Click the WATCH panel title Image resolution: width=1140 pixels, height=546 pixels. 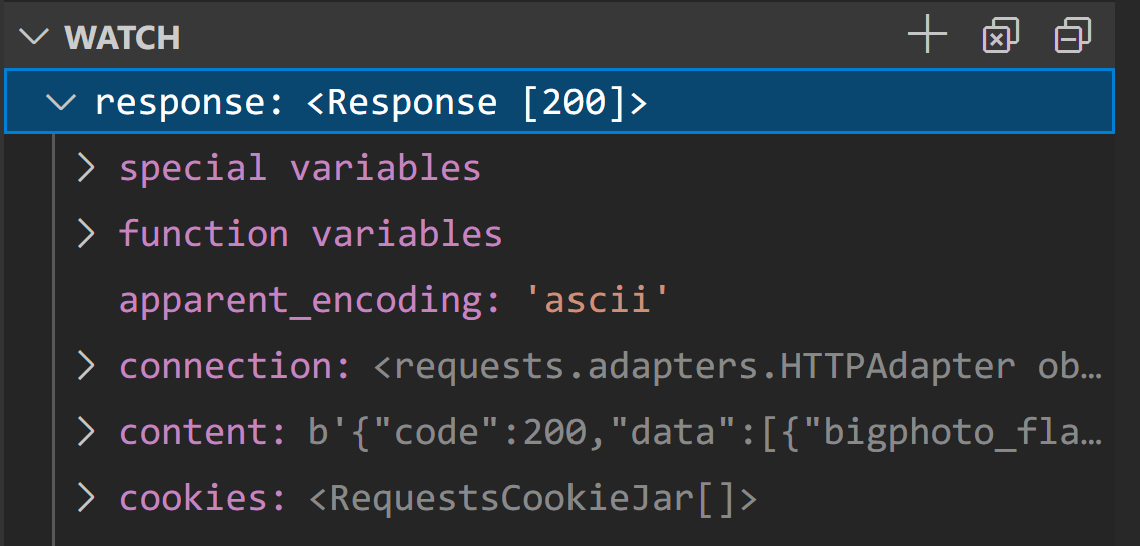[x=122, y=38]
